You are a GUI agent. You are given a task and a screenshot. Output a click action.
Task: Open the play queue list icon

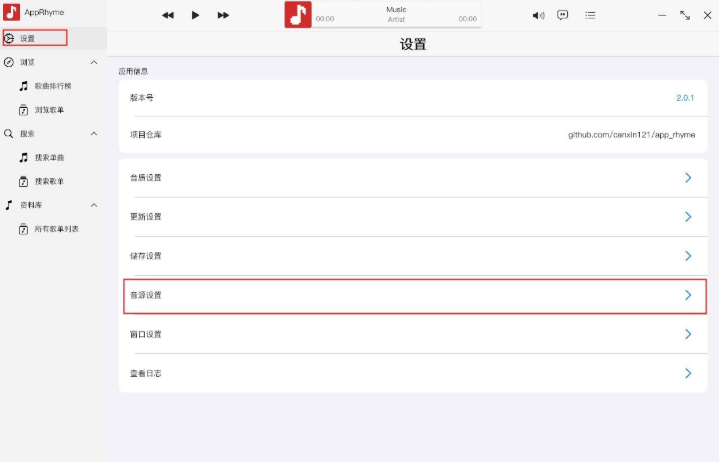pos(590,16)
